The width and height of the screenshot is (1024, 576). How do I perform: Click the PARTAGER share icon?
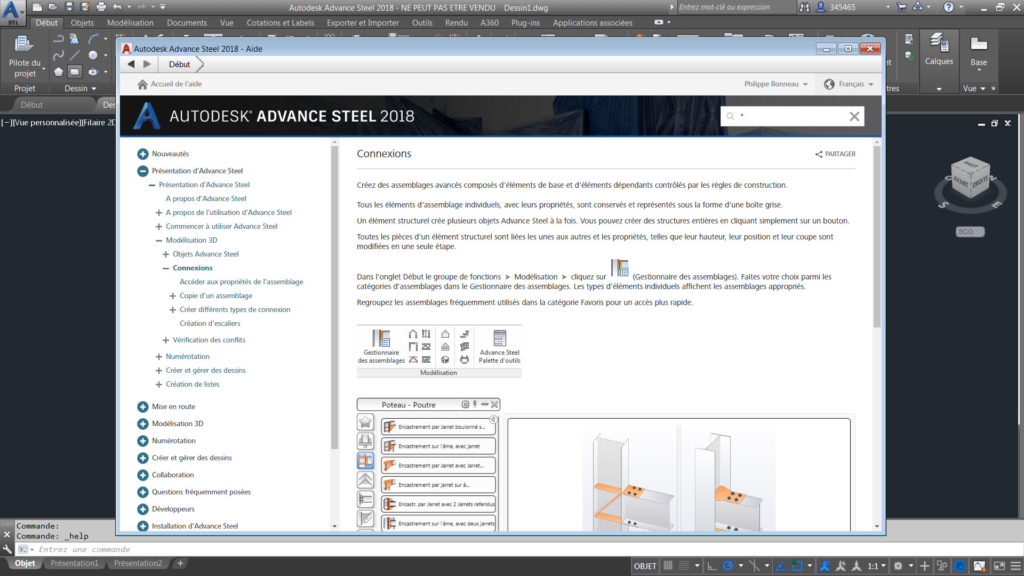coord(818,154)
